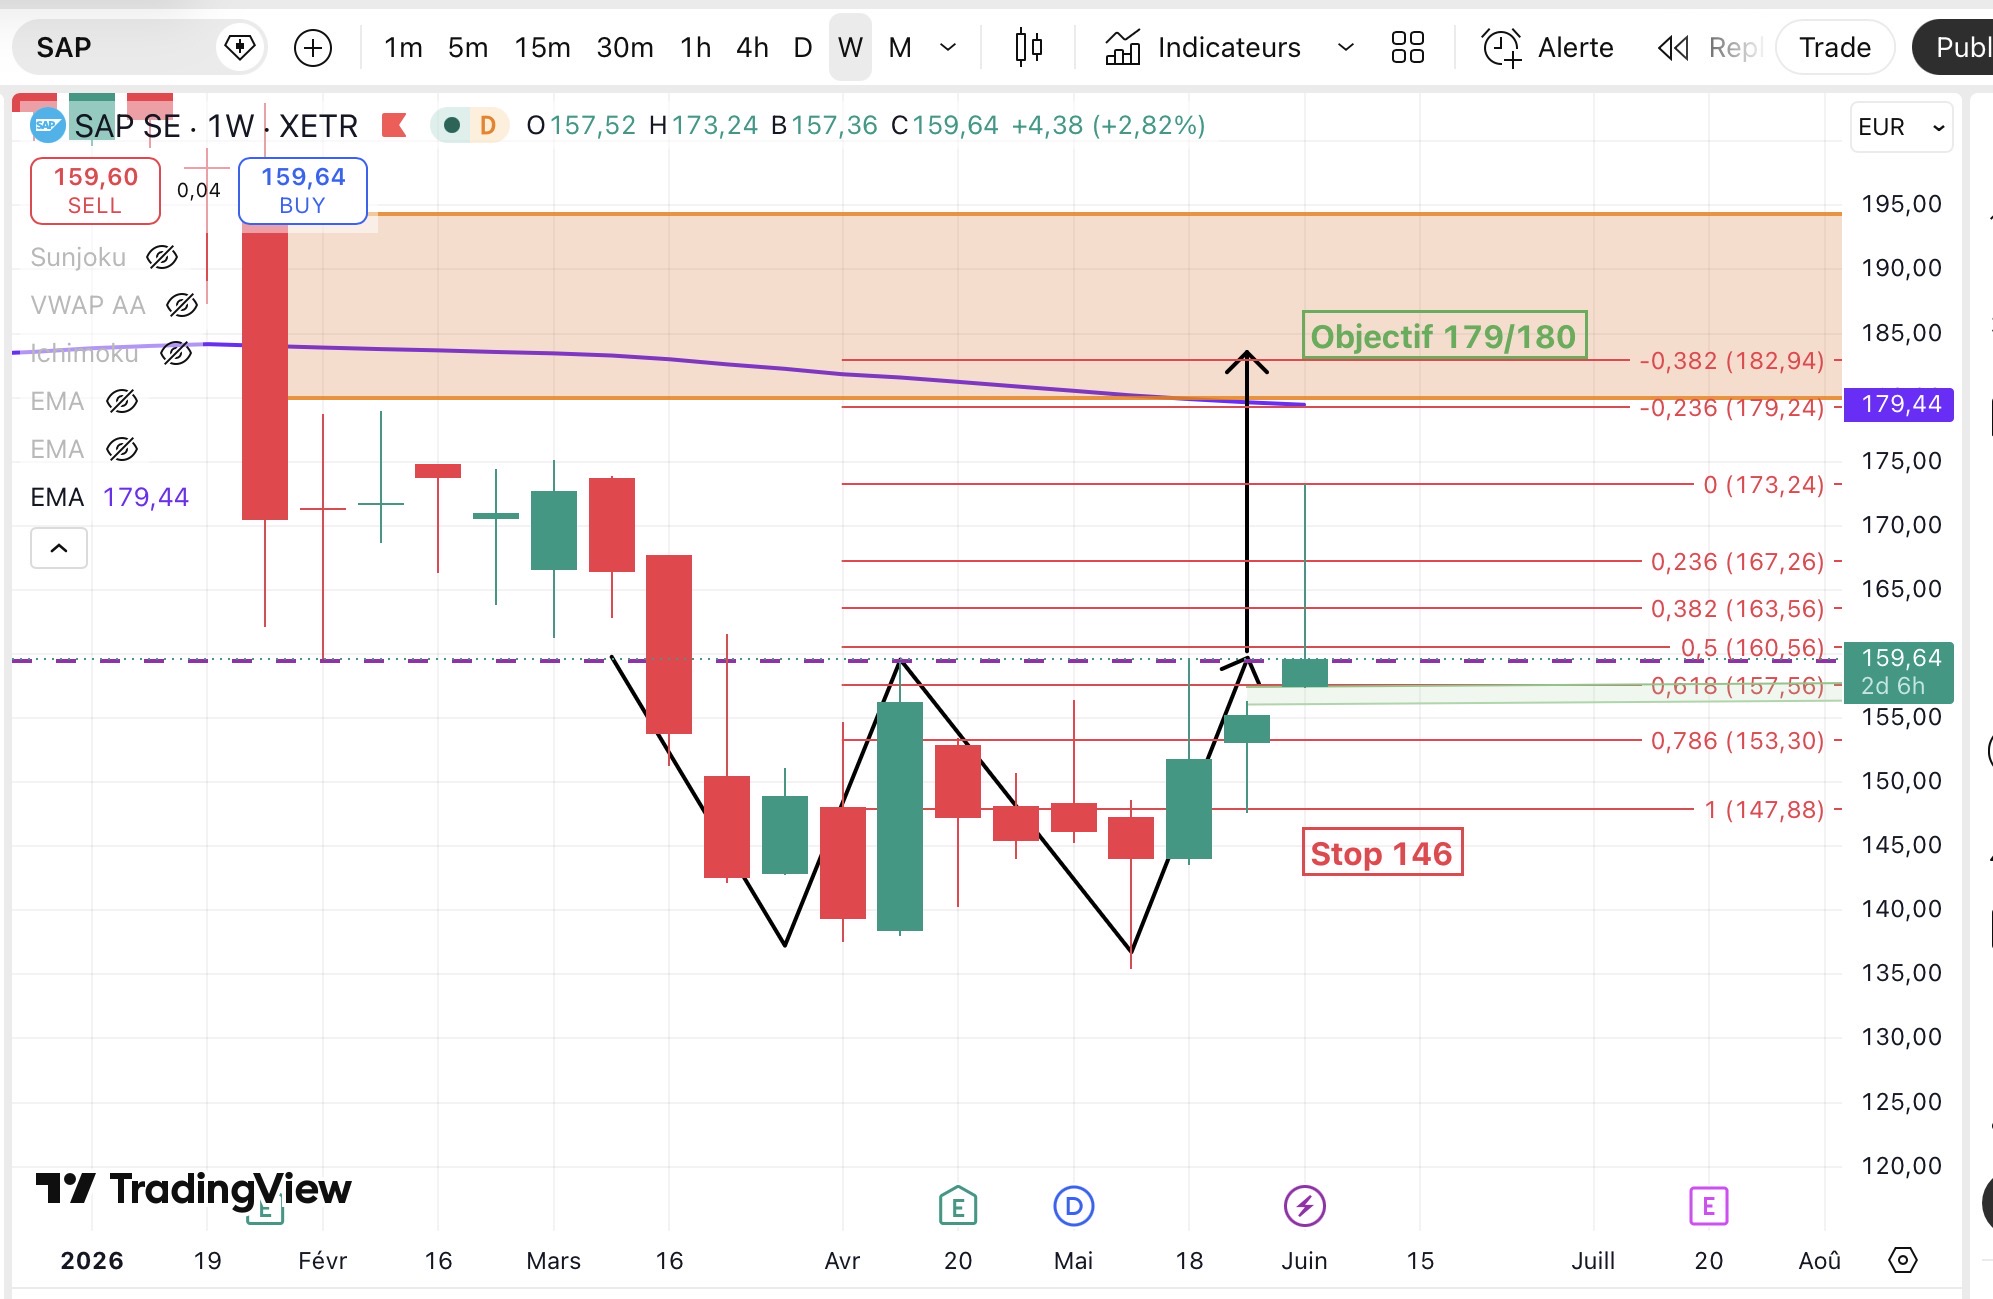Show the hidden VWAP AA indicator
Screen dimensions: 1993x1299
click(181, 305)
